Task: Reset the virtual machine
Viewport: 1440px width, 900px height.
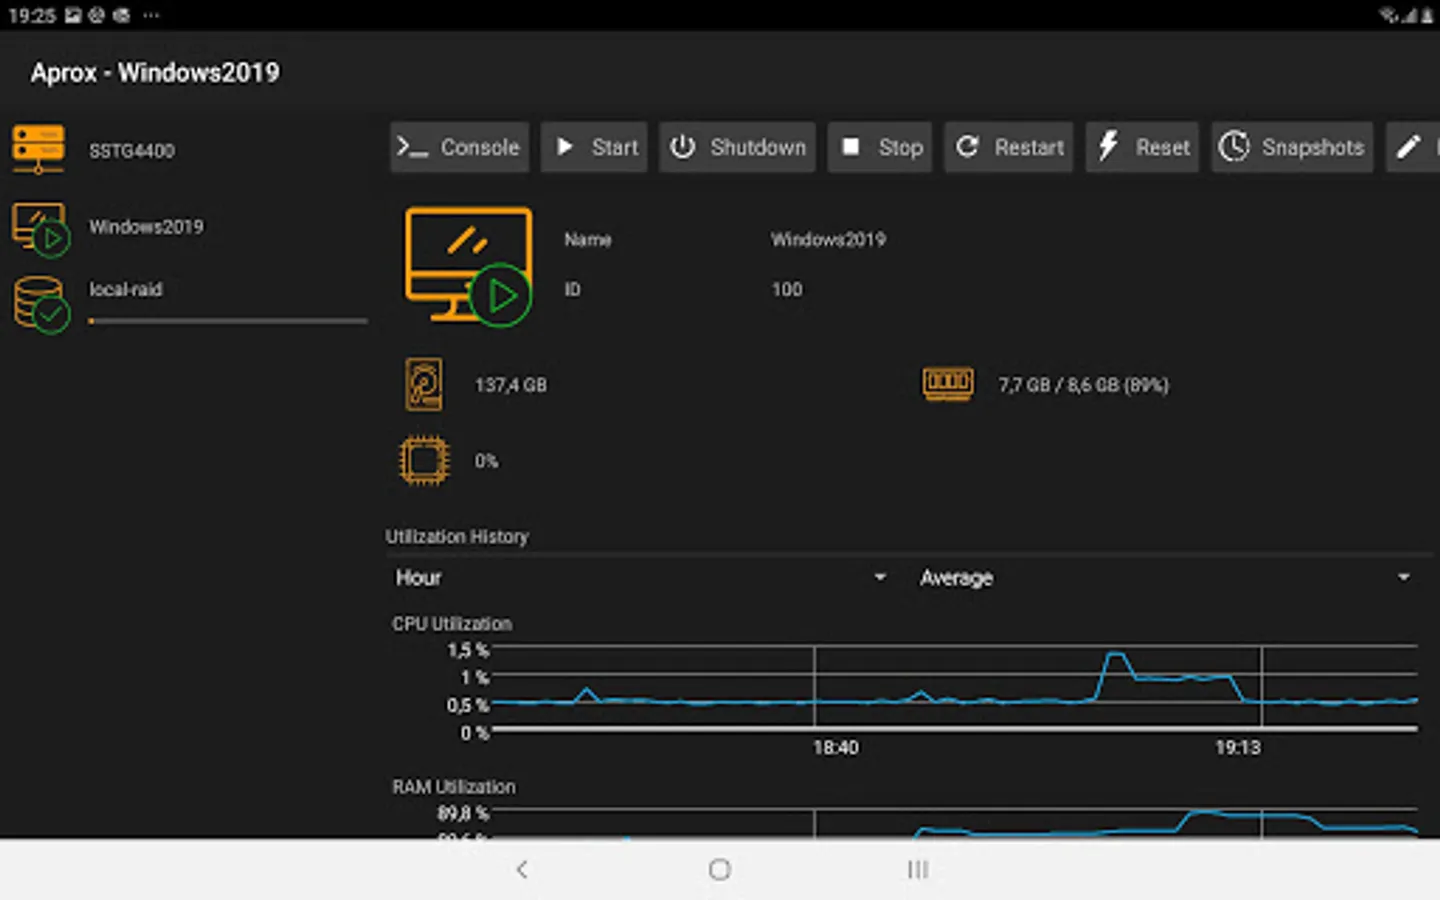Action: point(1142,147)
